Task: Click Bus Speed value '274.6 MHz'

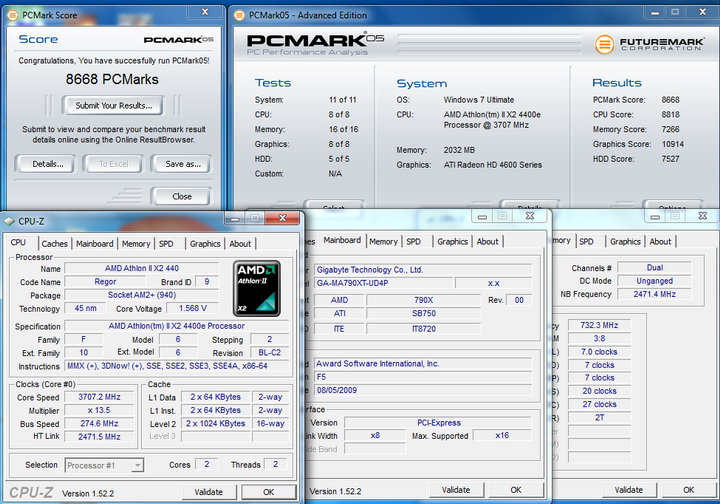Action: pos(99,424)
